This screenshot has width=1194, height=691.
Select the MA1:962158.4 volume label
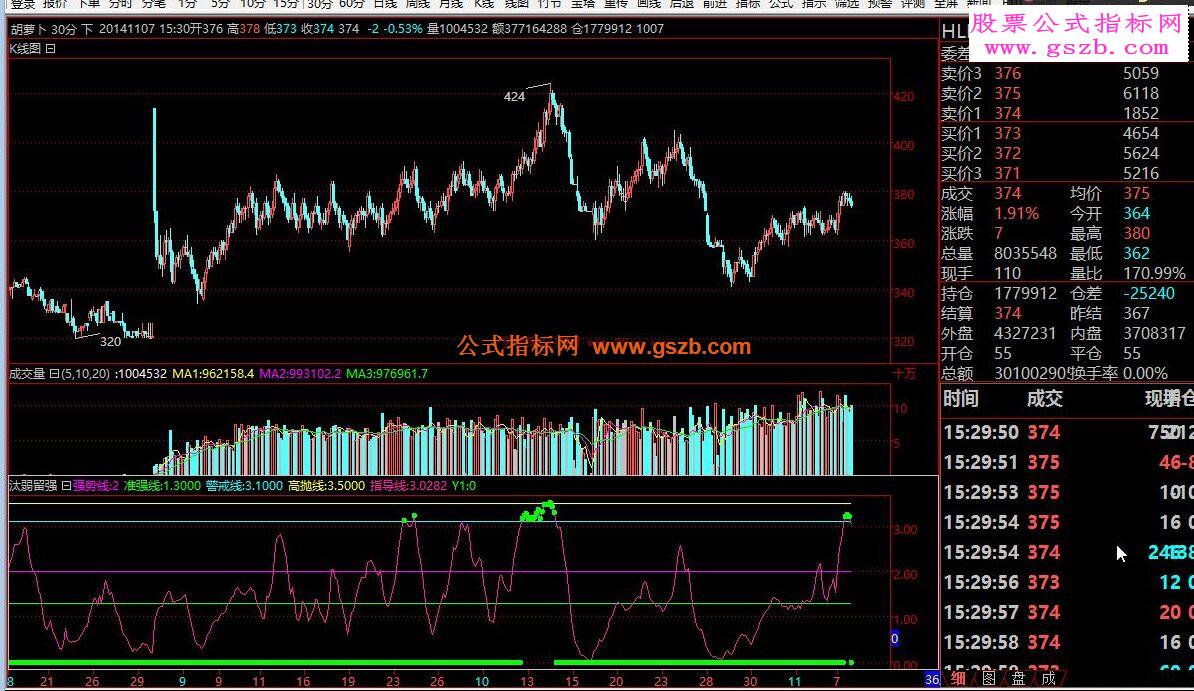click(213, 374)
